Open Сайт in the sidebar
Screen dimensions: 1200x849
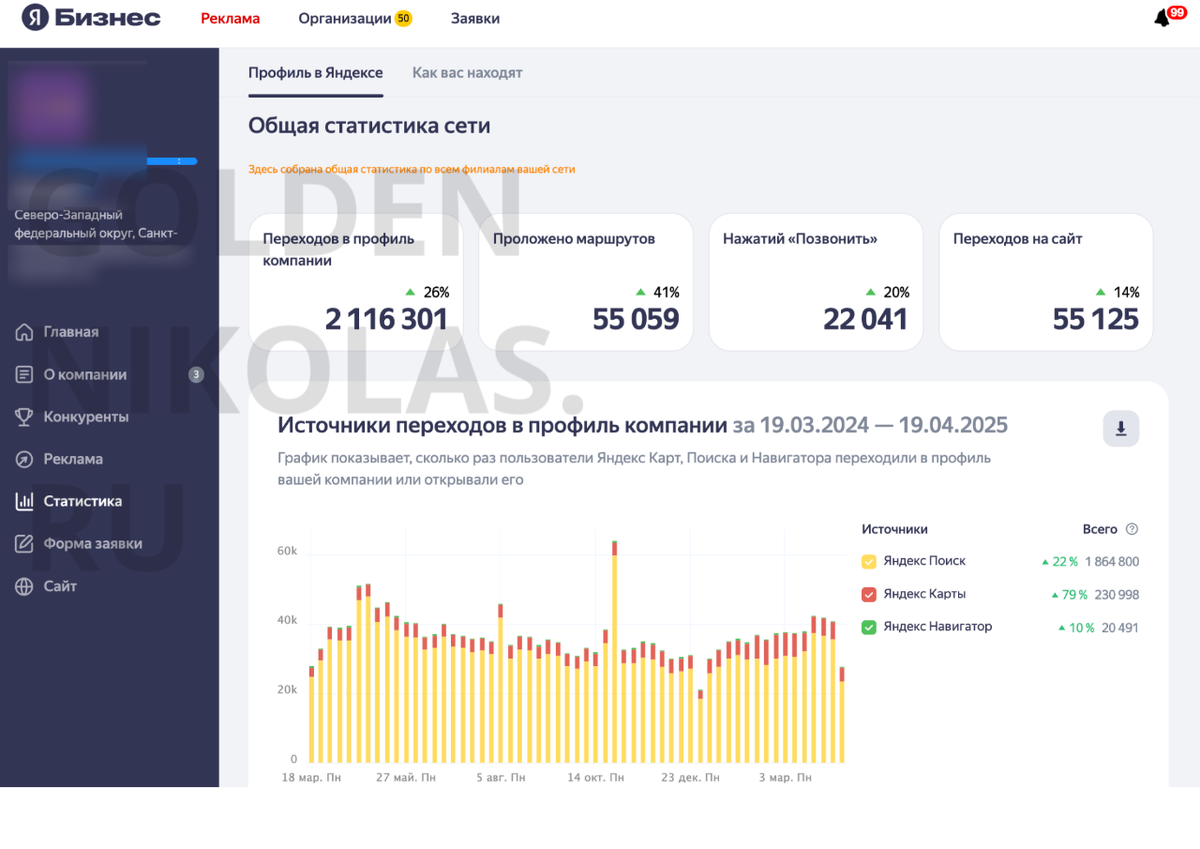(x=60, y=587)
